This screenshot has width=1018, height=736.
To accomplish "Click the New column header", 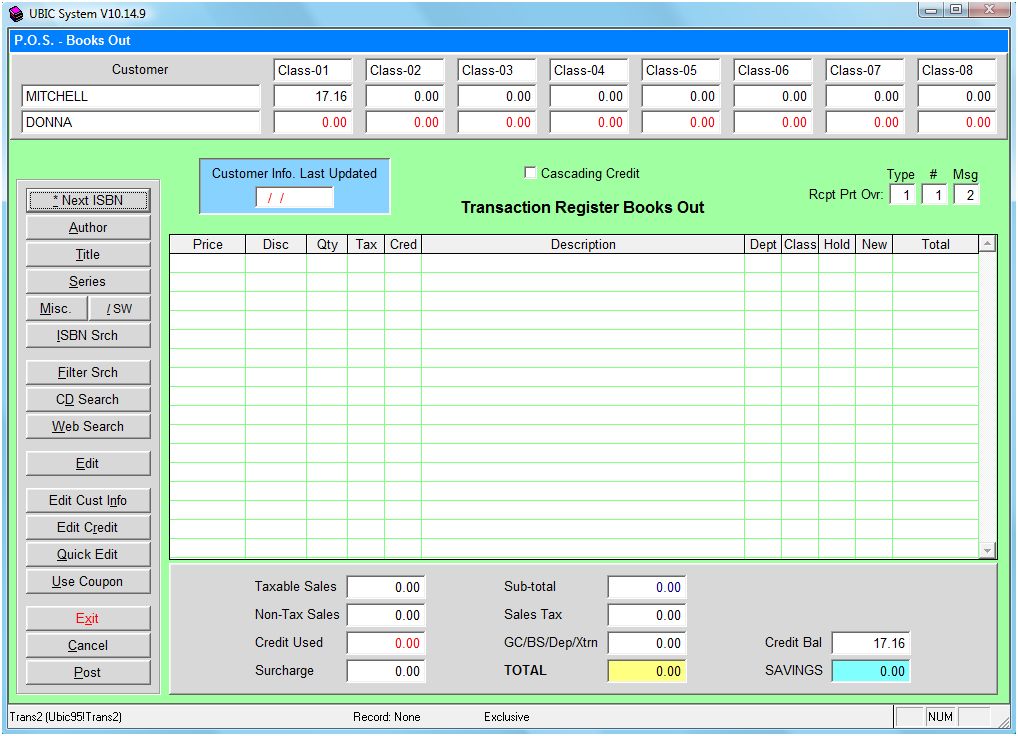I will (874, 244).
